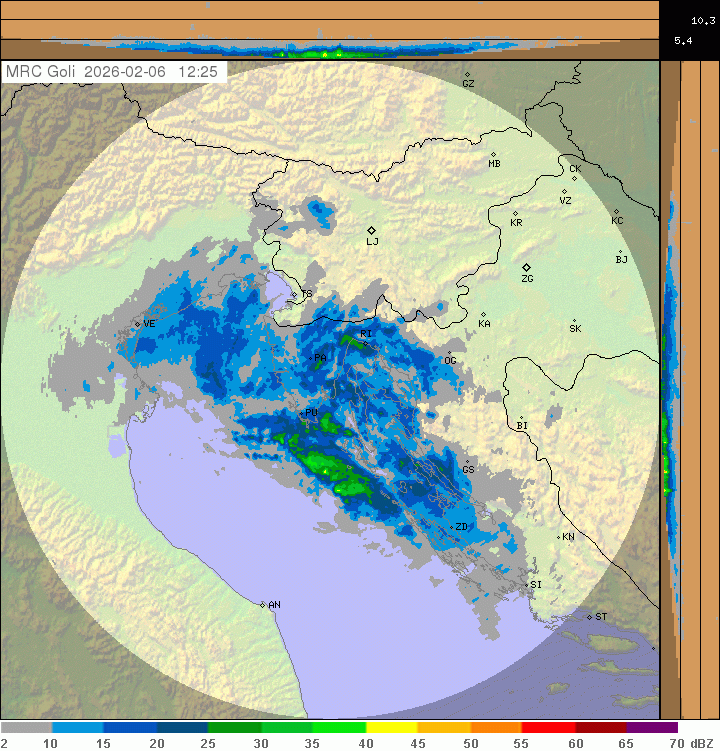
Task: Click the KA city marker
Action: tap(483, 315)
